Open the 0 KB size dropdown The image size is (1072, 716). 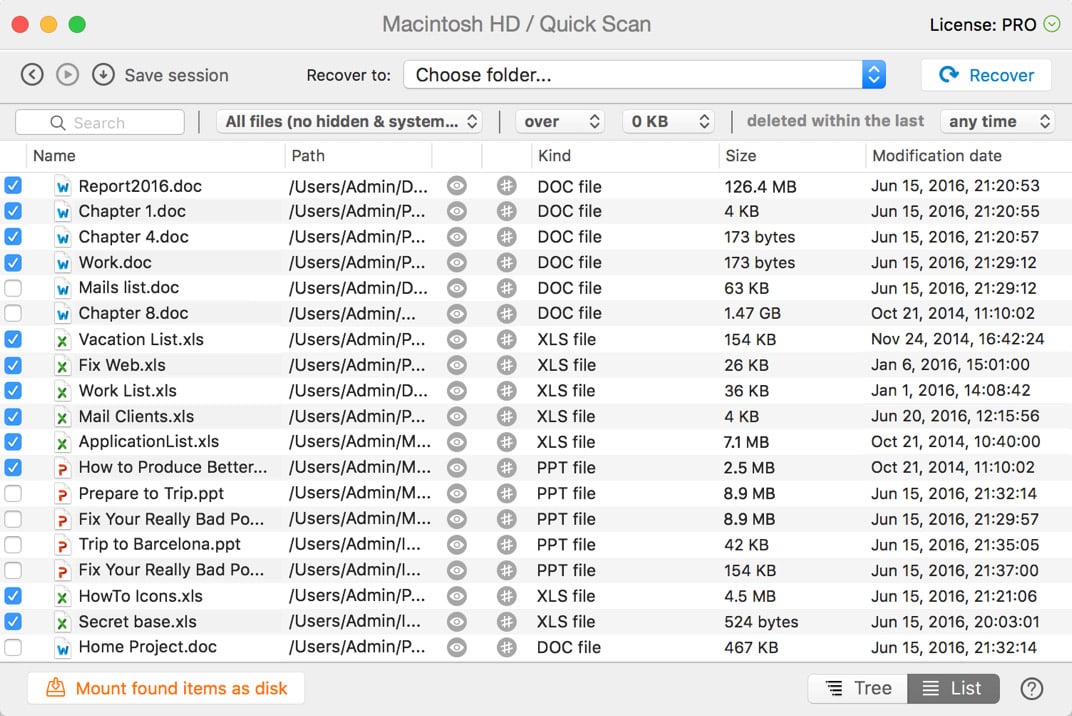[x=669, y=122]
